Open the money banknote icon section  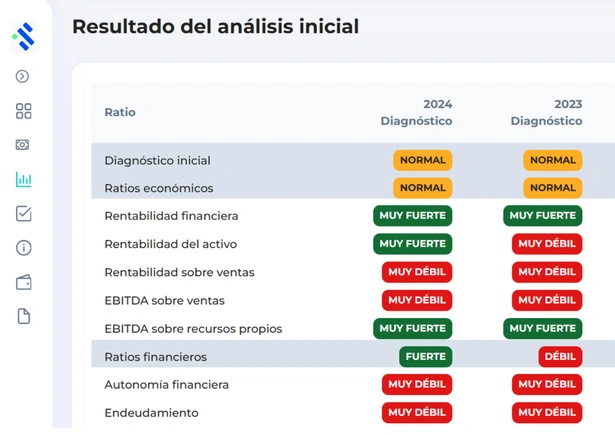coord(23,145)
